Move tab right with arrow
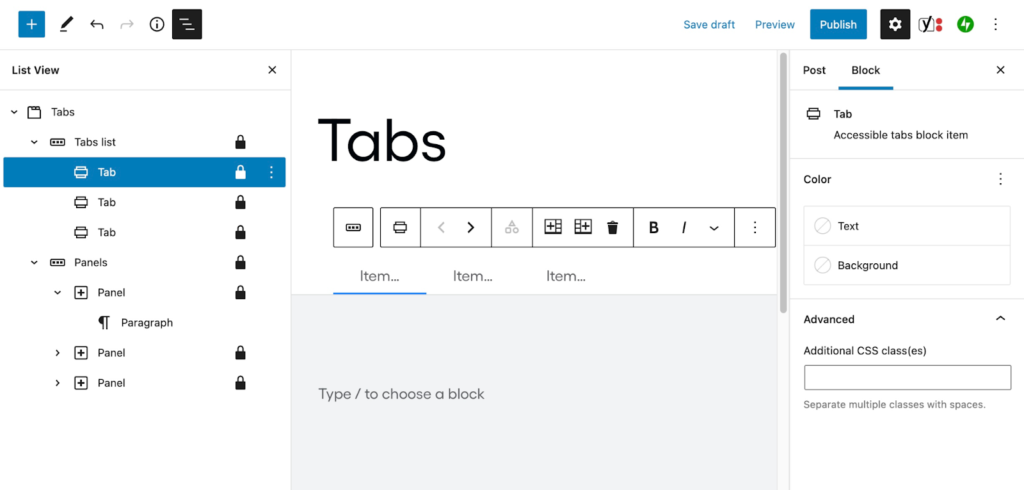 point(470,227)
